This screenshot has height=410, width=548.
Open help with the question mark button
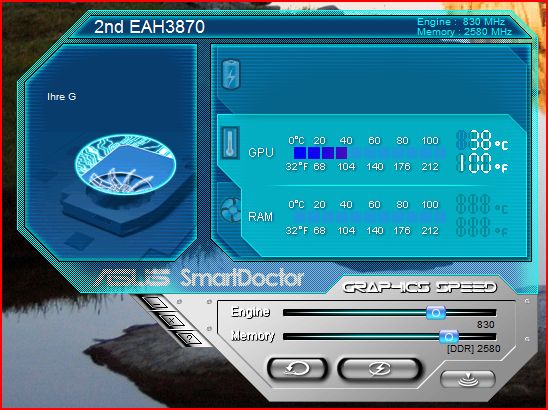pyautogui.click(x=189, y=338)
